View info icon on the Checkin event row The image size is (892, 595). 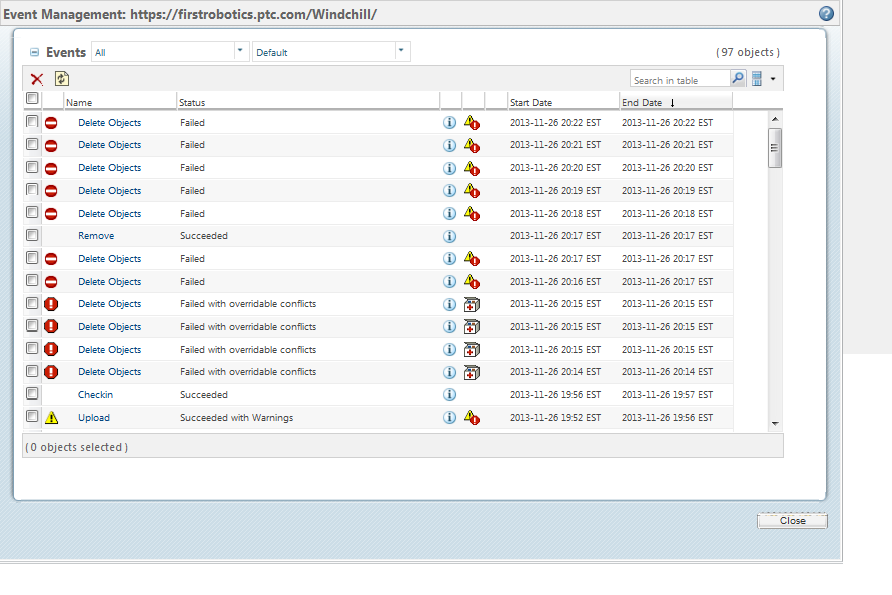(x=449, y=394)
